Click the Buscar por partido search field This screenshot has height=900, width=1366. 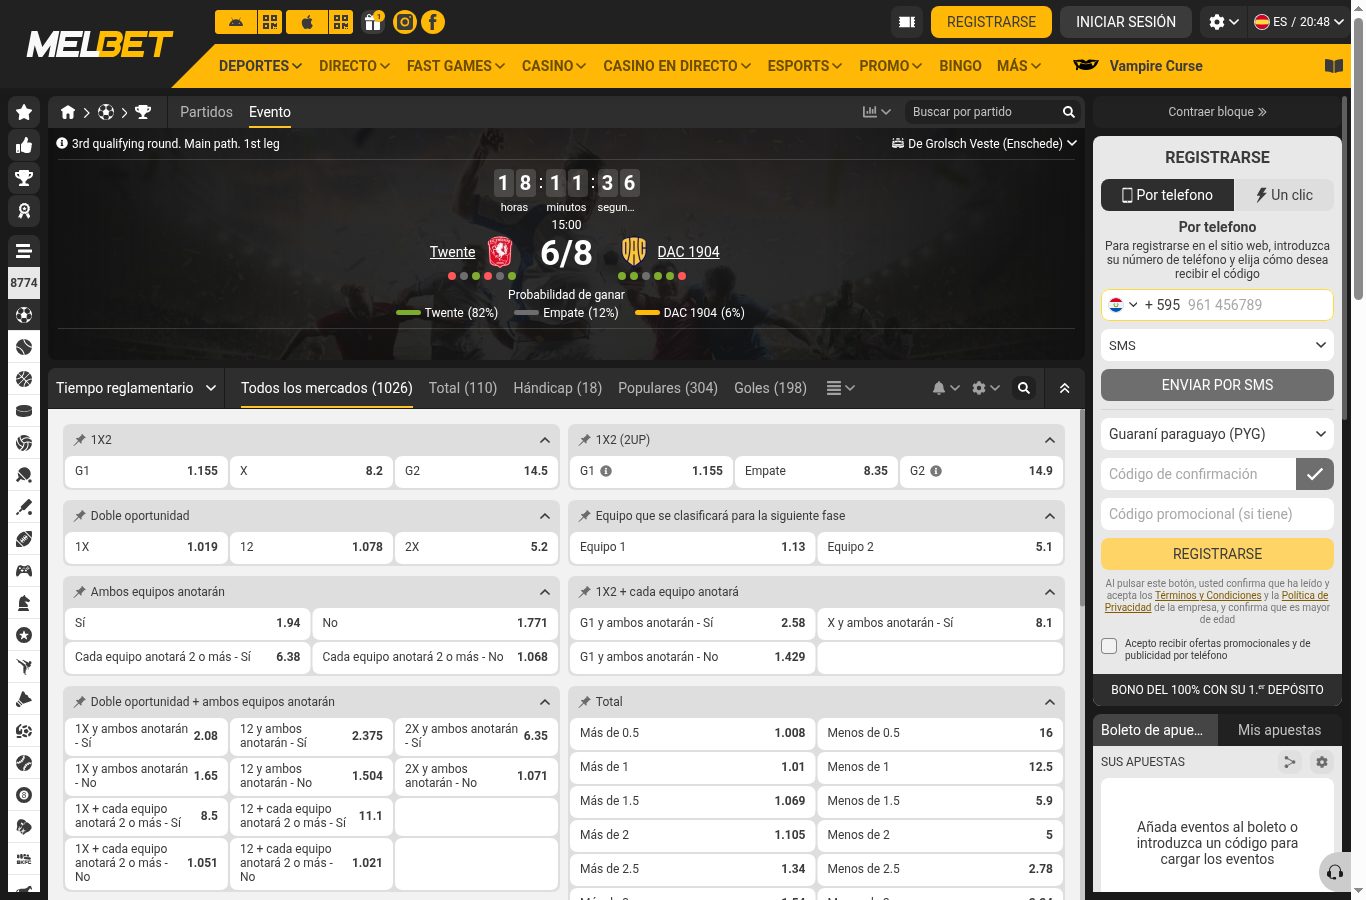984,112
